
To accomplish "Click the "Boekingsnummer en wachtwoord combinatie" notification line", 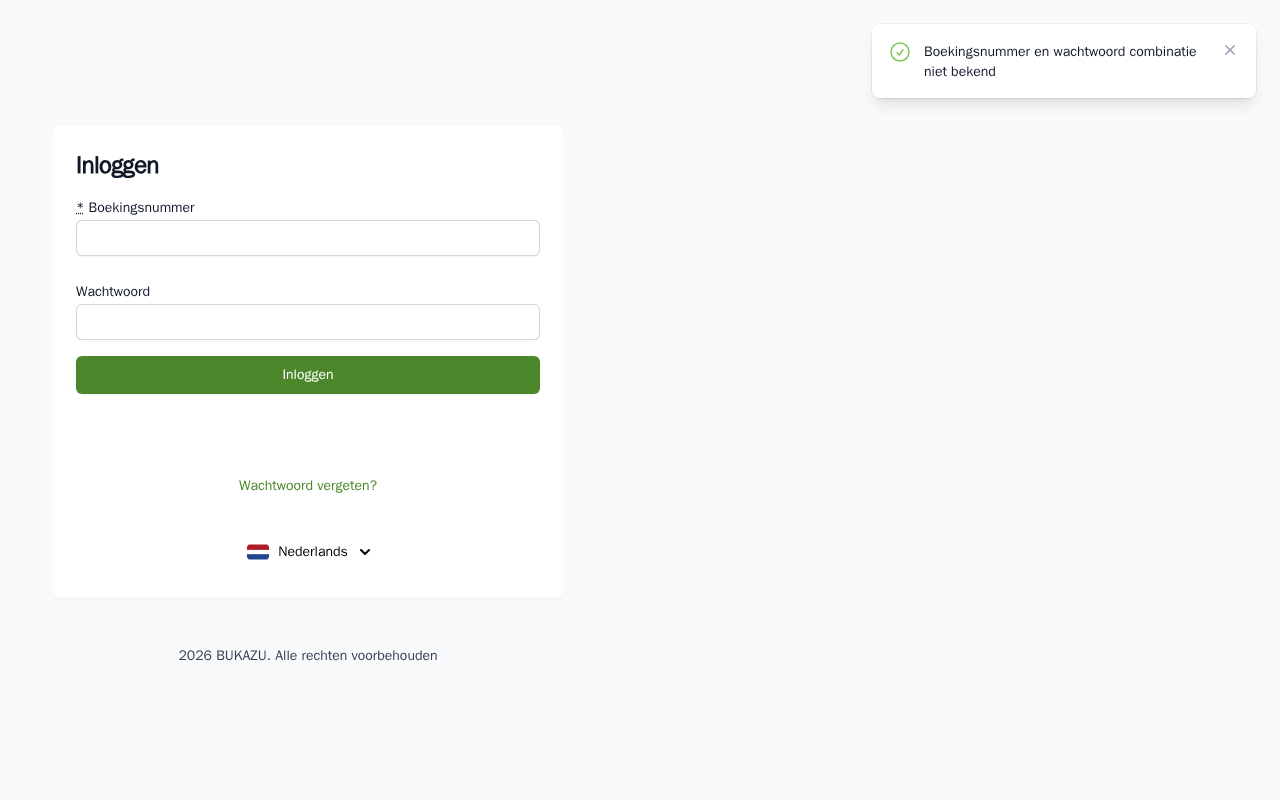I will click(x=1060, y=52).
